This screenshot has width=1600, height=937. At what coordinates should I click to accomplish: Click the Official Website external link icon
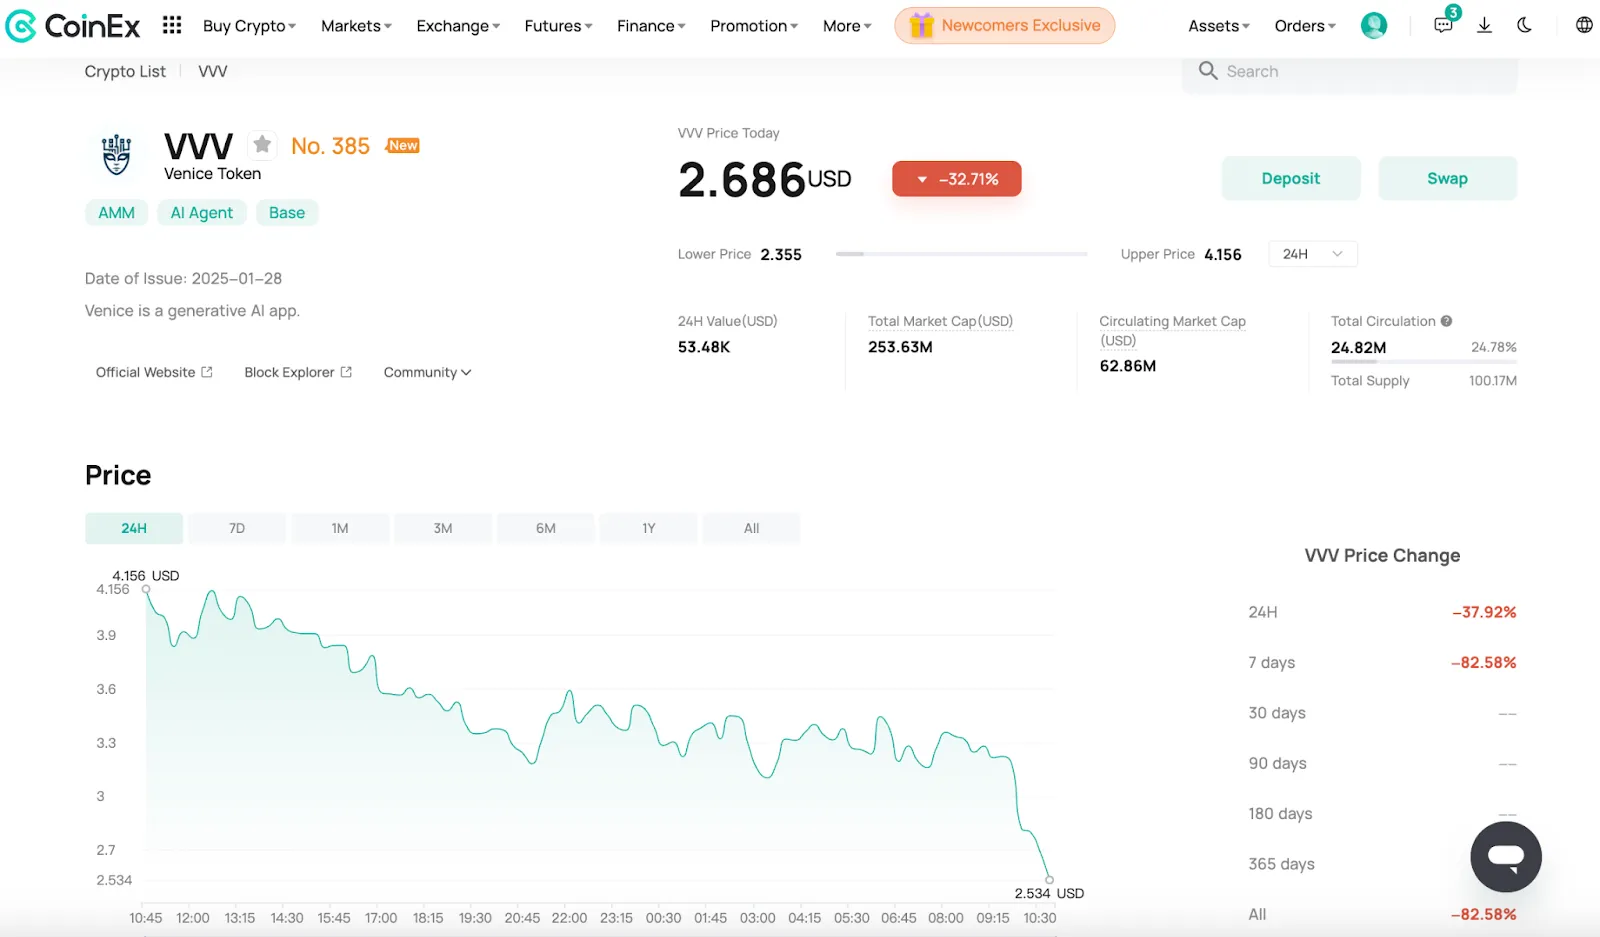coord(207,372)
